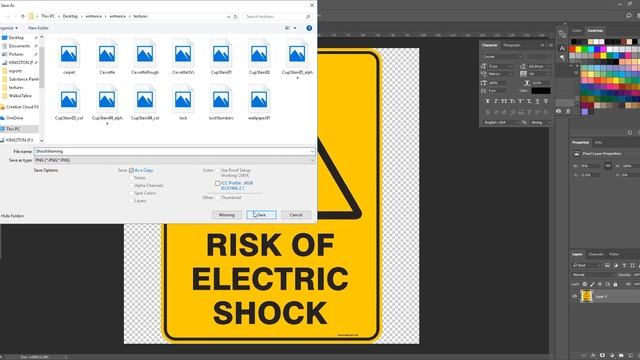Image resolution: width=640 pixels, height=360 pixels.
Task: Toggle Superscript in Character panel
Action: point(520,101)
